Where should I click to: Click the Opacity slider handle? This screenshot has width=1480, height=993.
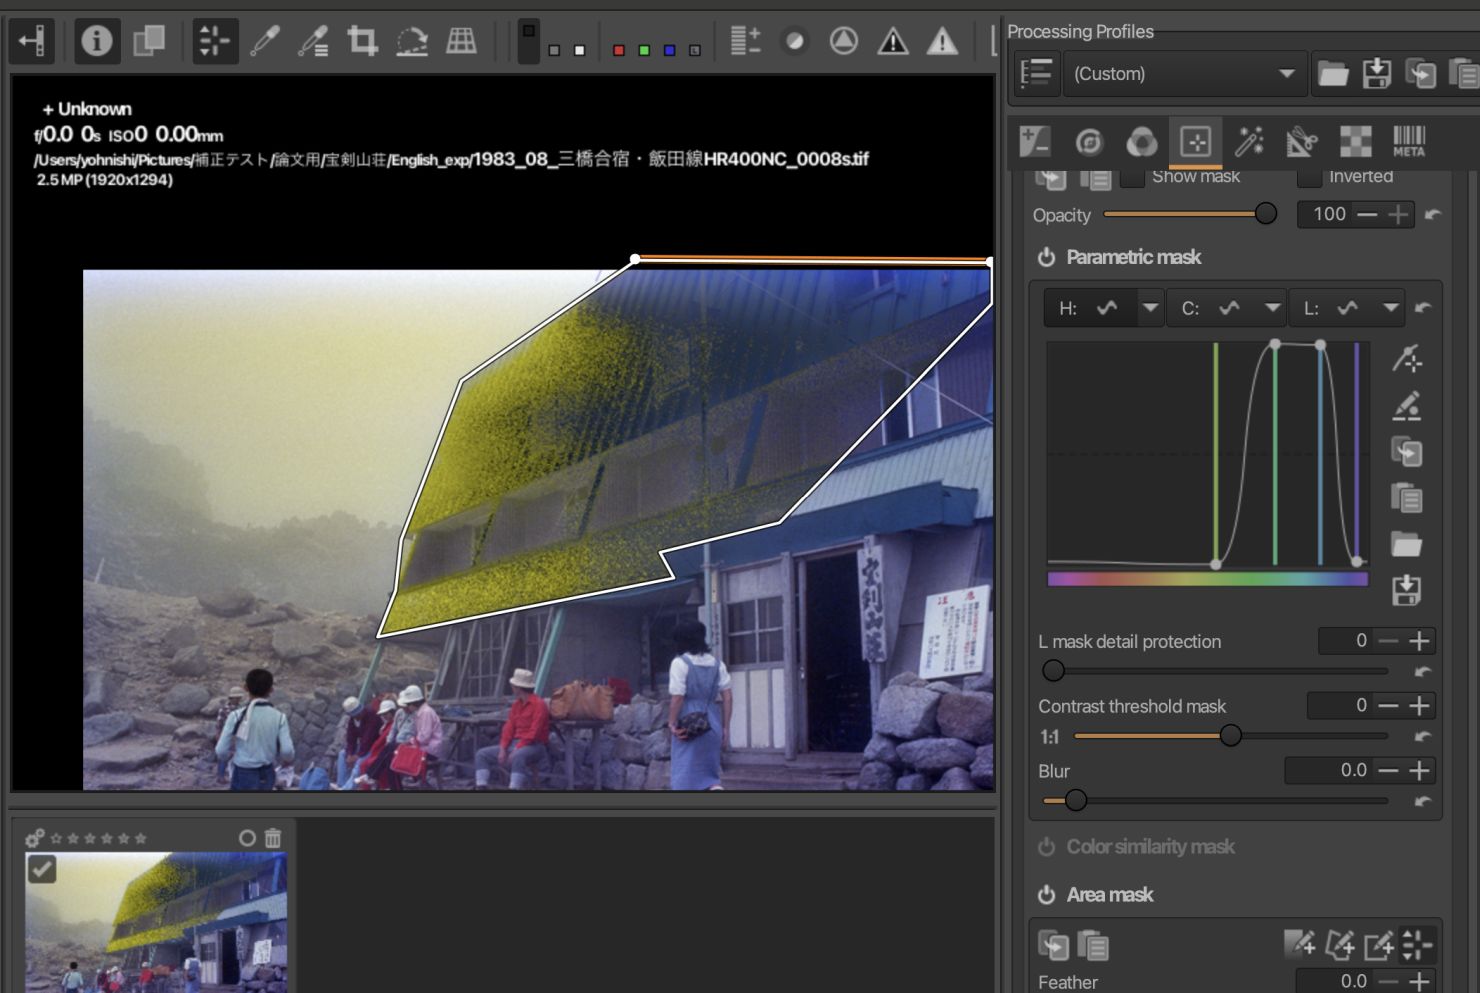(1265, 213)
